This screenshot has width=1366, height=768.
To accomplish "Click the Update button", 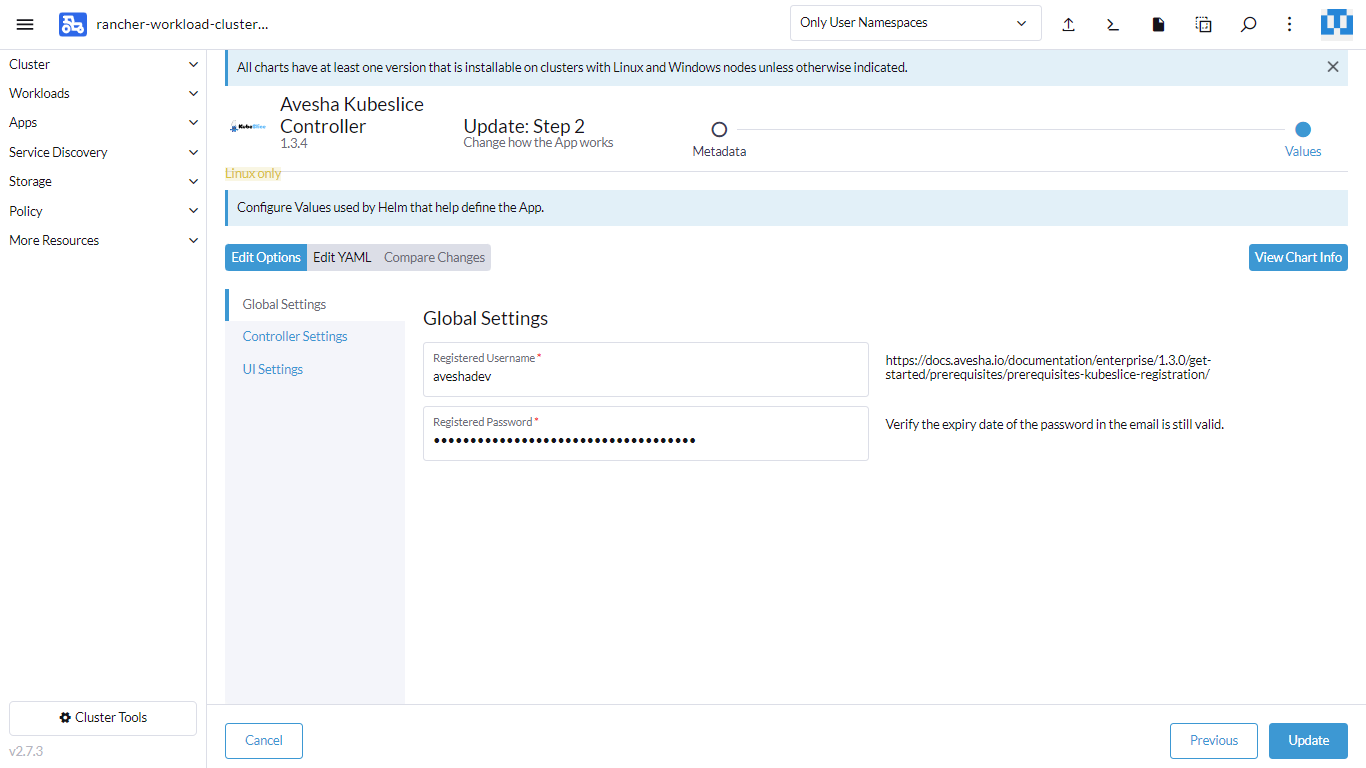I will (1308, 741).
